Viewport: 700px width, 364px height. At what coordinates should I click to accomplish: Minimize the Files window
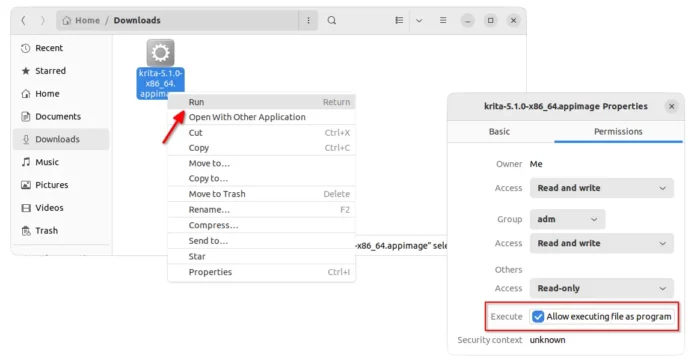(467, 21)
